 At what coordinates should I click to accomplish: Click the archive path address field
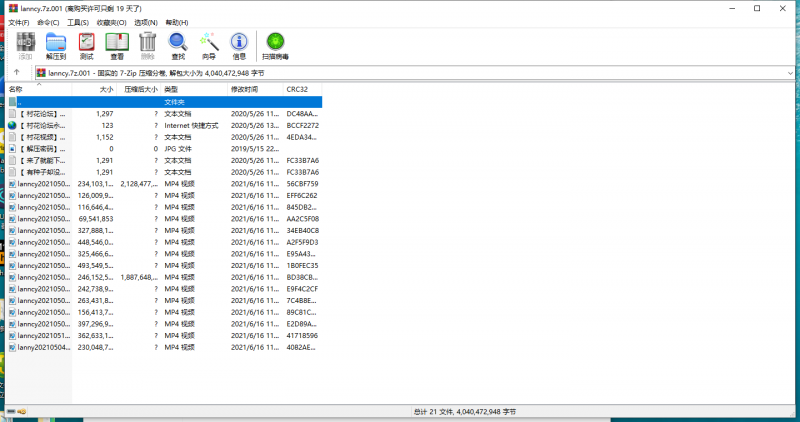(400, 73)
